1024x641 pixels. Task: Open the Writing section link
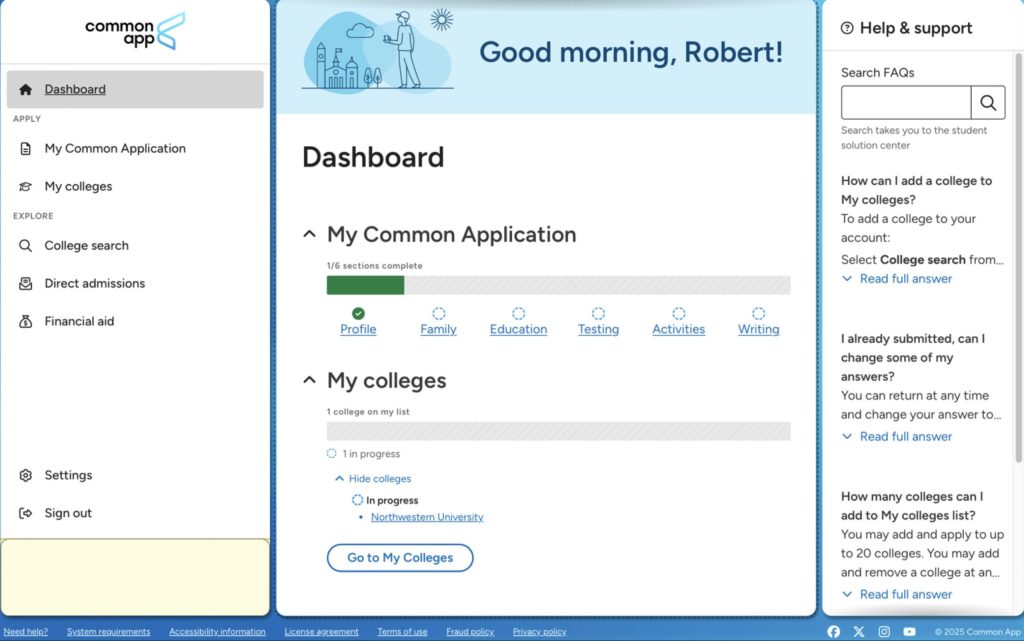(x=758, y=330)
